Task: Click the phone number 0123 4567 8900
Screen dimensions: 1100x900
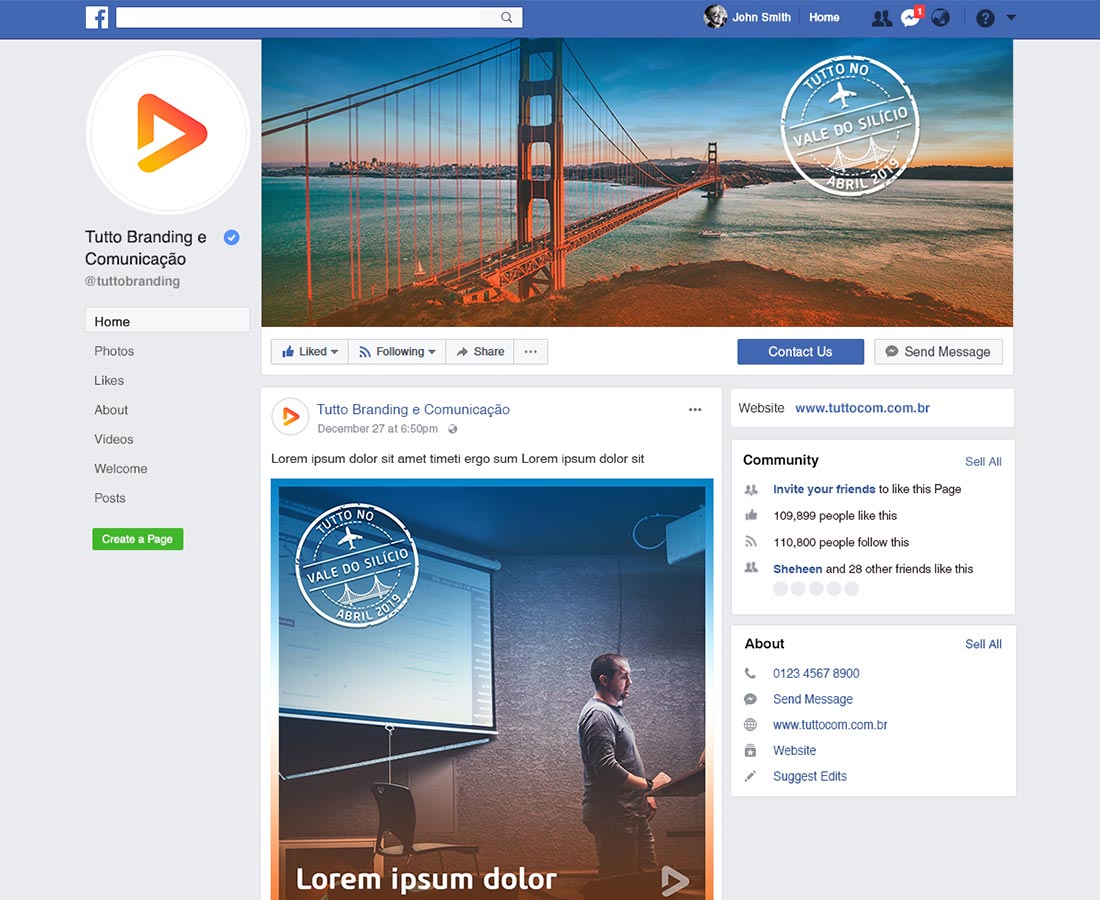Action: point(816,673)
